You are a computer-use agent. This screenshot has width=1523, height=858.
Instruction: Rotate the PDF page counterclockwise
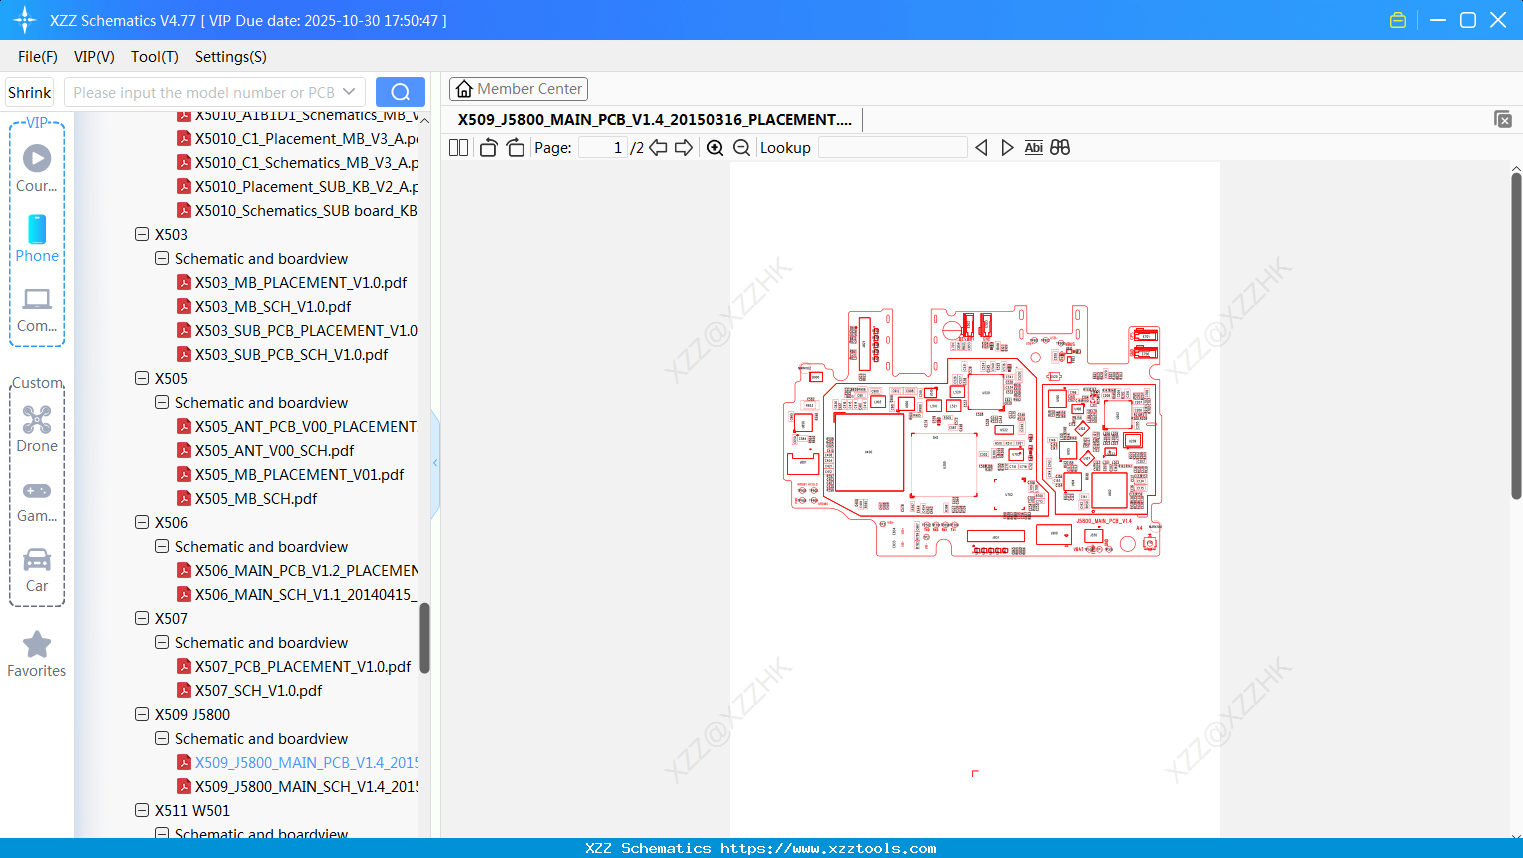click(487, 147)
